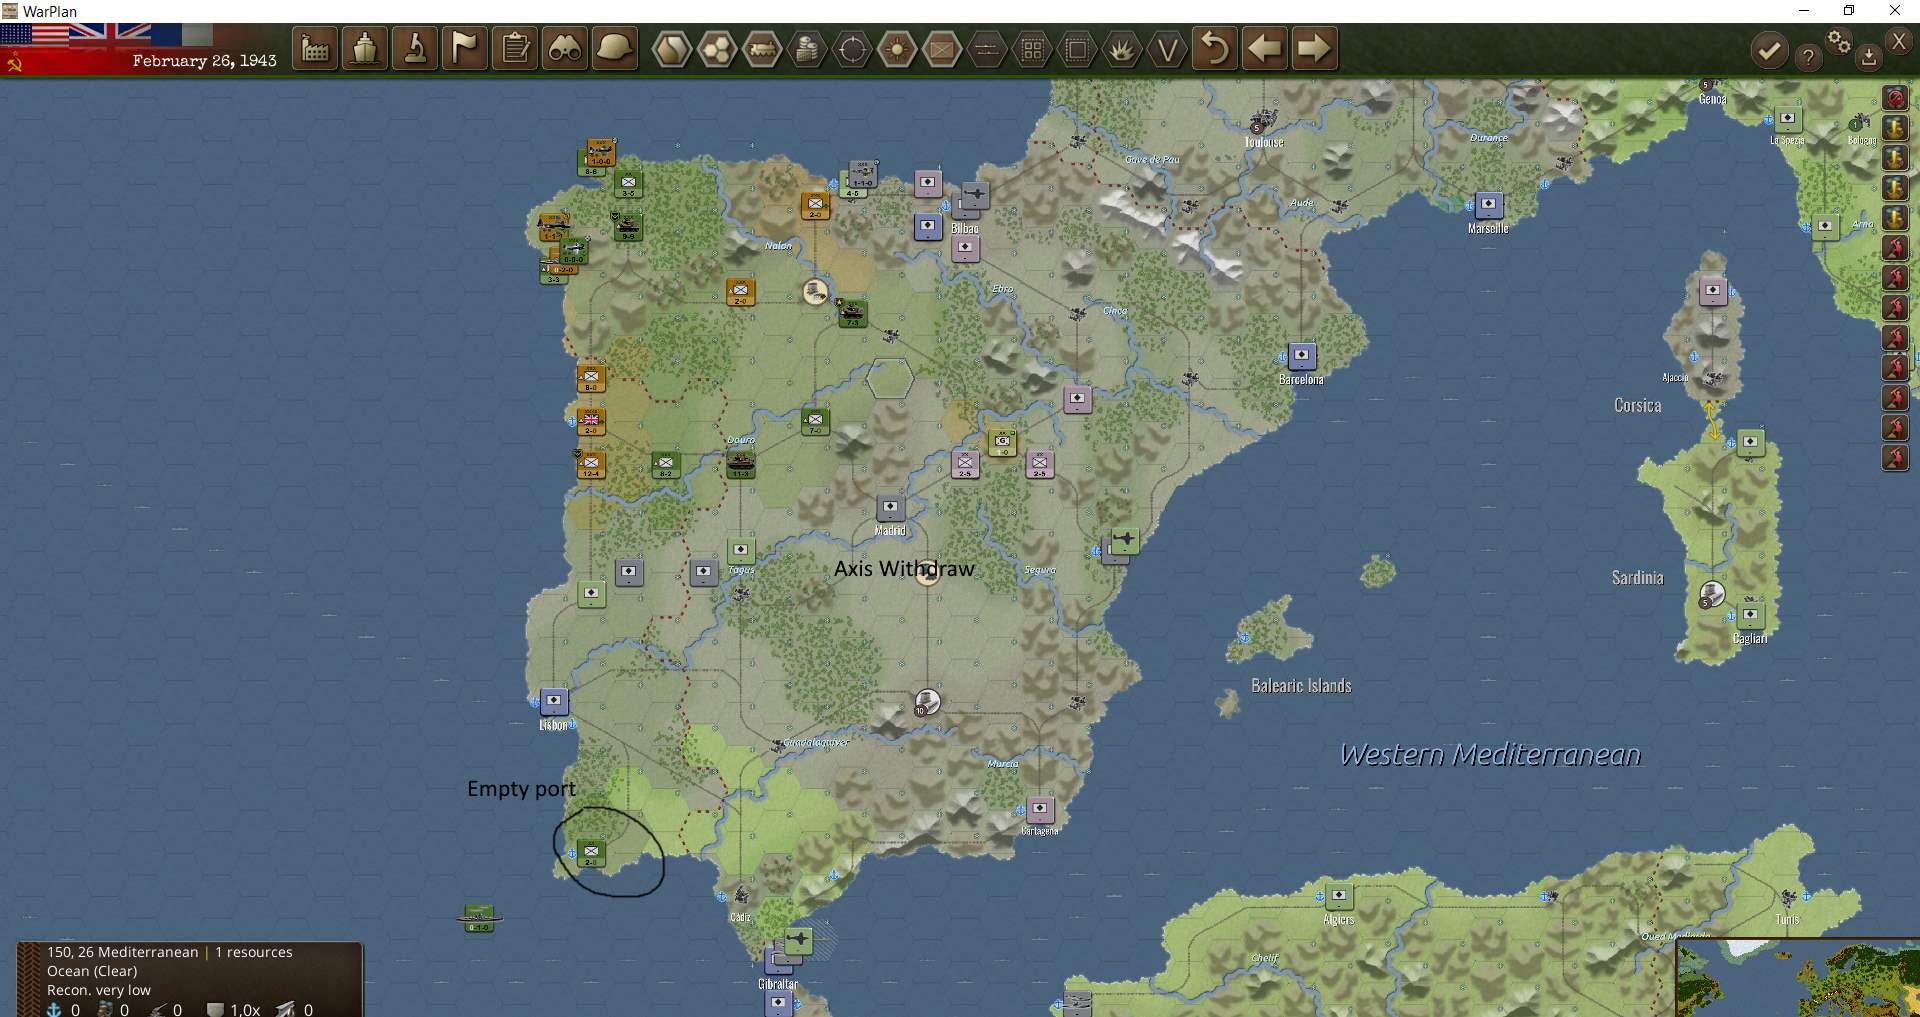
Task: Select the British flag unit on Portuguese coast
Action: (x=591, y=420)
